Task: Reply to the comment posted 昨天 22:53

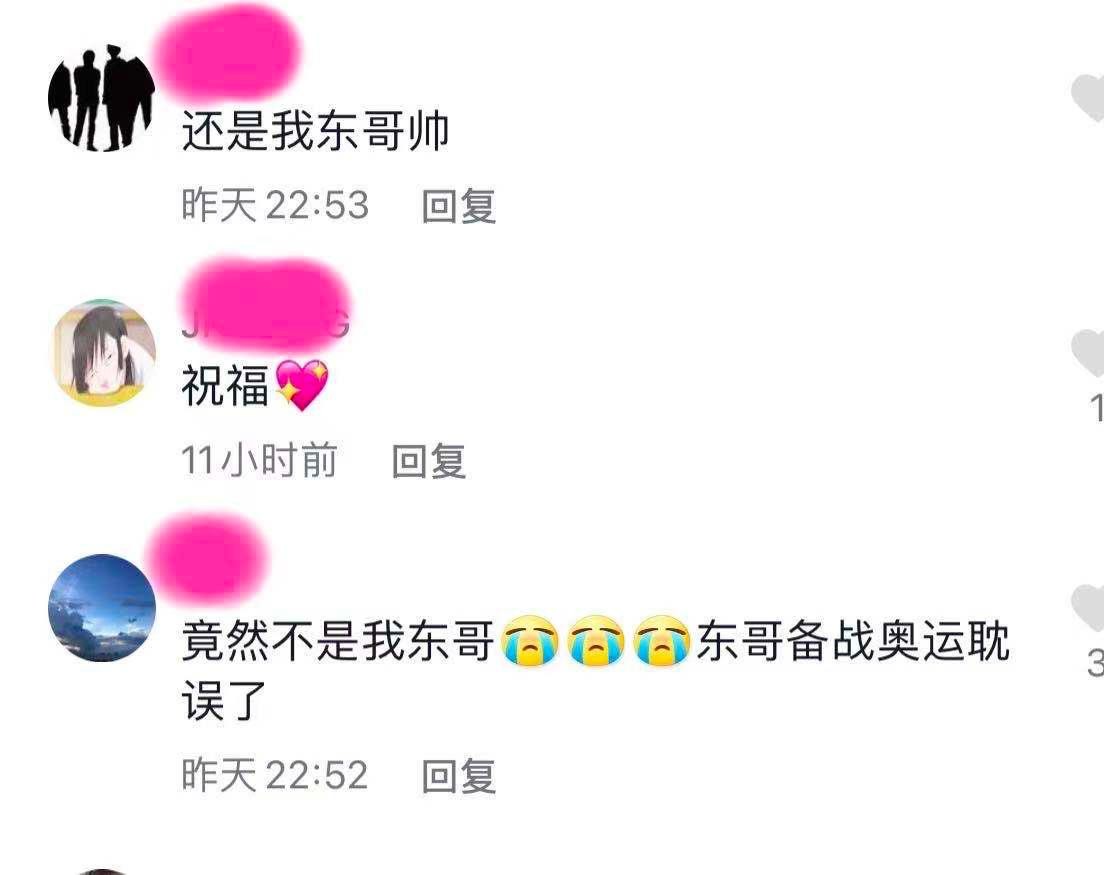Action: 458,206
